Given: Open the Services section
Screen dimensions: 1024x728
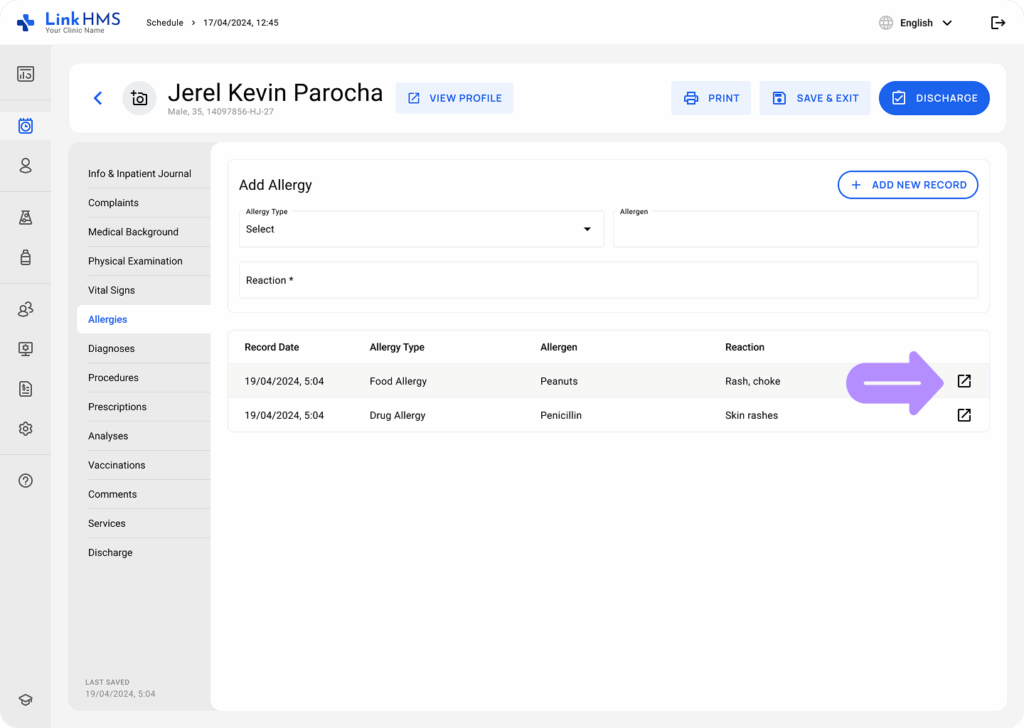Looking at the screenshot, I should 106,523.
